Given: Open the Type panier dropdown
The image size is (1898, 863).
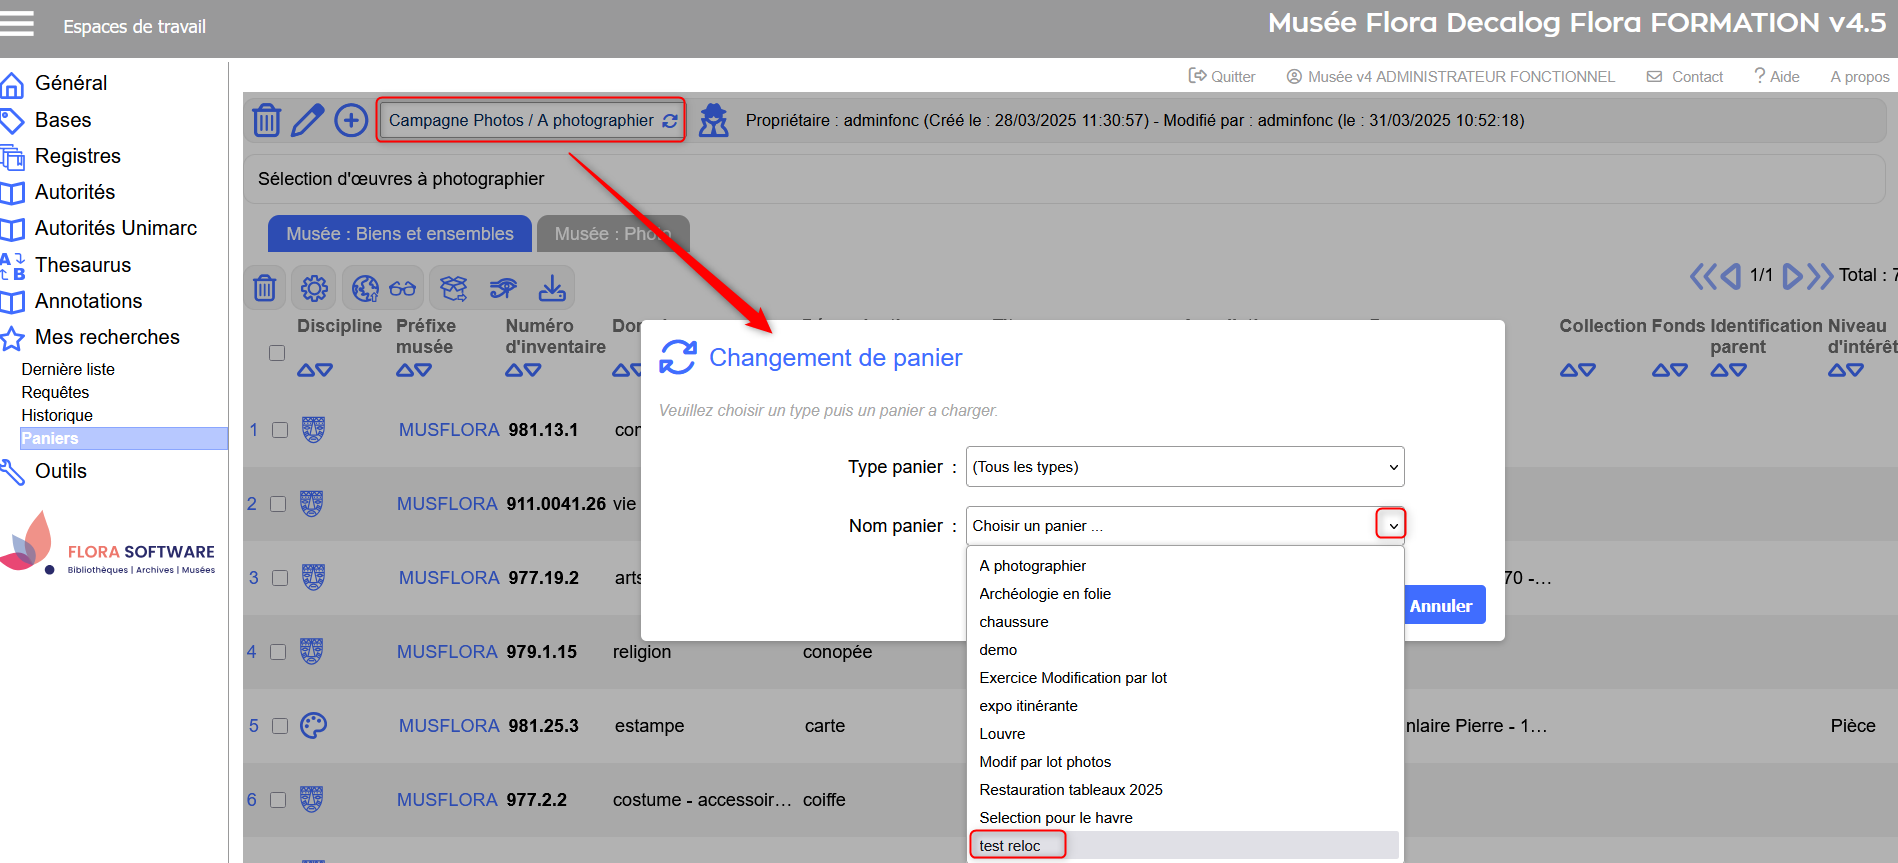Looking at the screenshot, I should [1184, 467].
